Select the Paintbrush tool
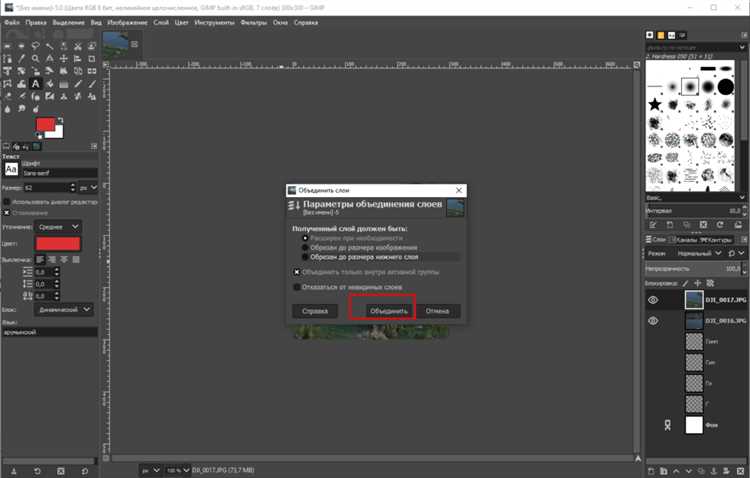Viewport: 750px width, 478px height. [x=92, y=84]
